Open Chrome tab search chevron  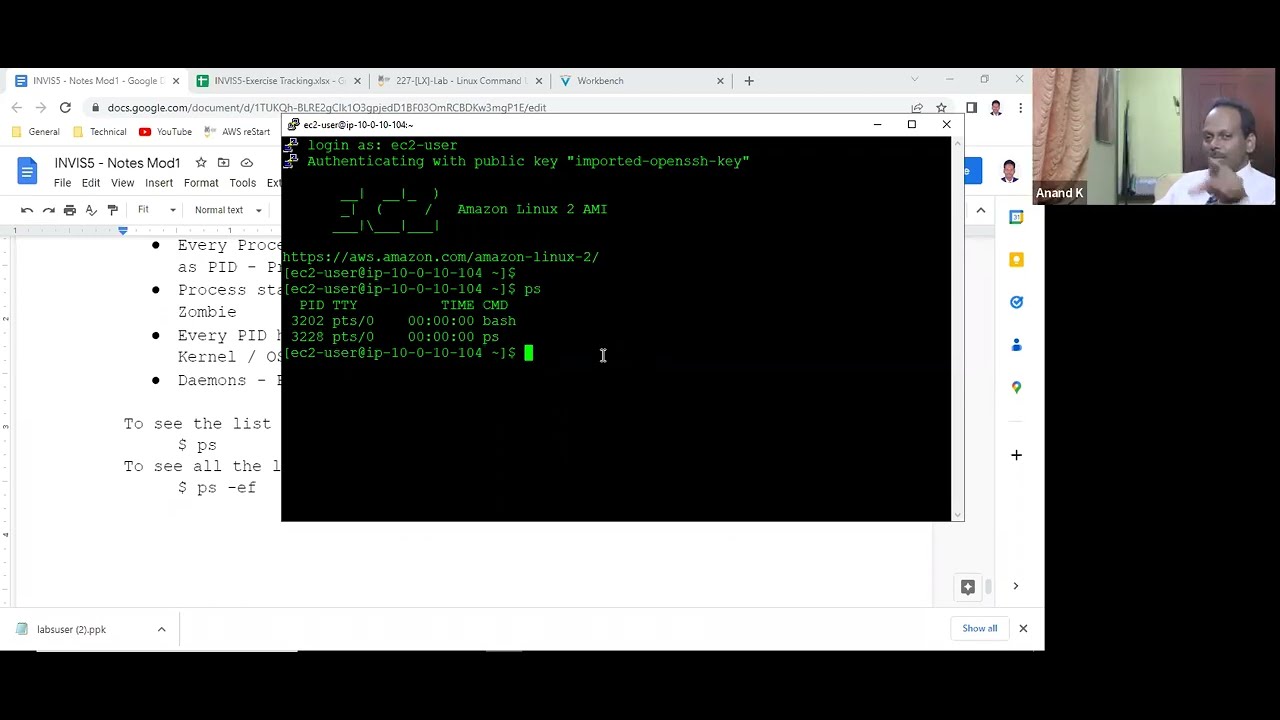[x=914, y=80]
